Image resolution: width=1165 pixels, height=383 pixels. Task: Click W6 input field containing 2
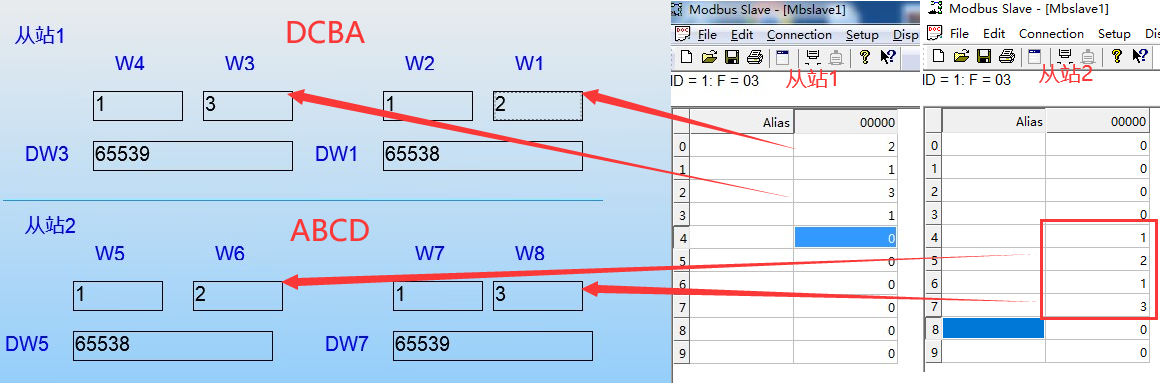click(x=238, y=295)
